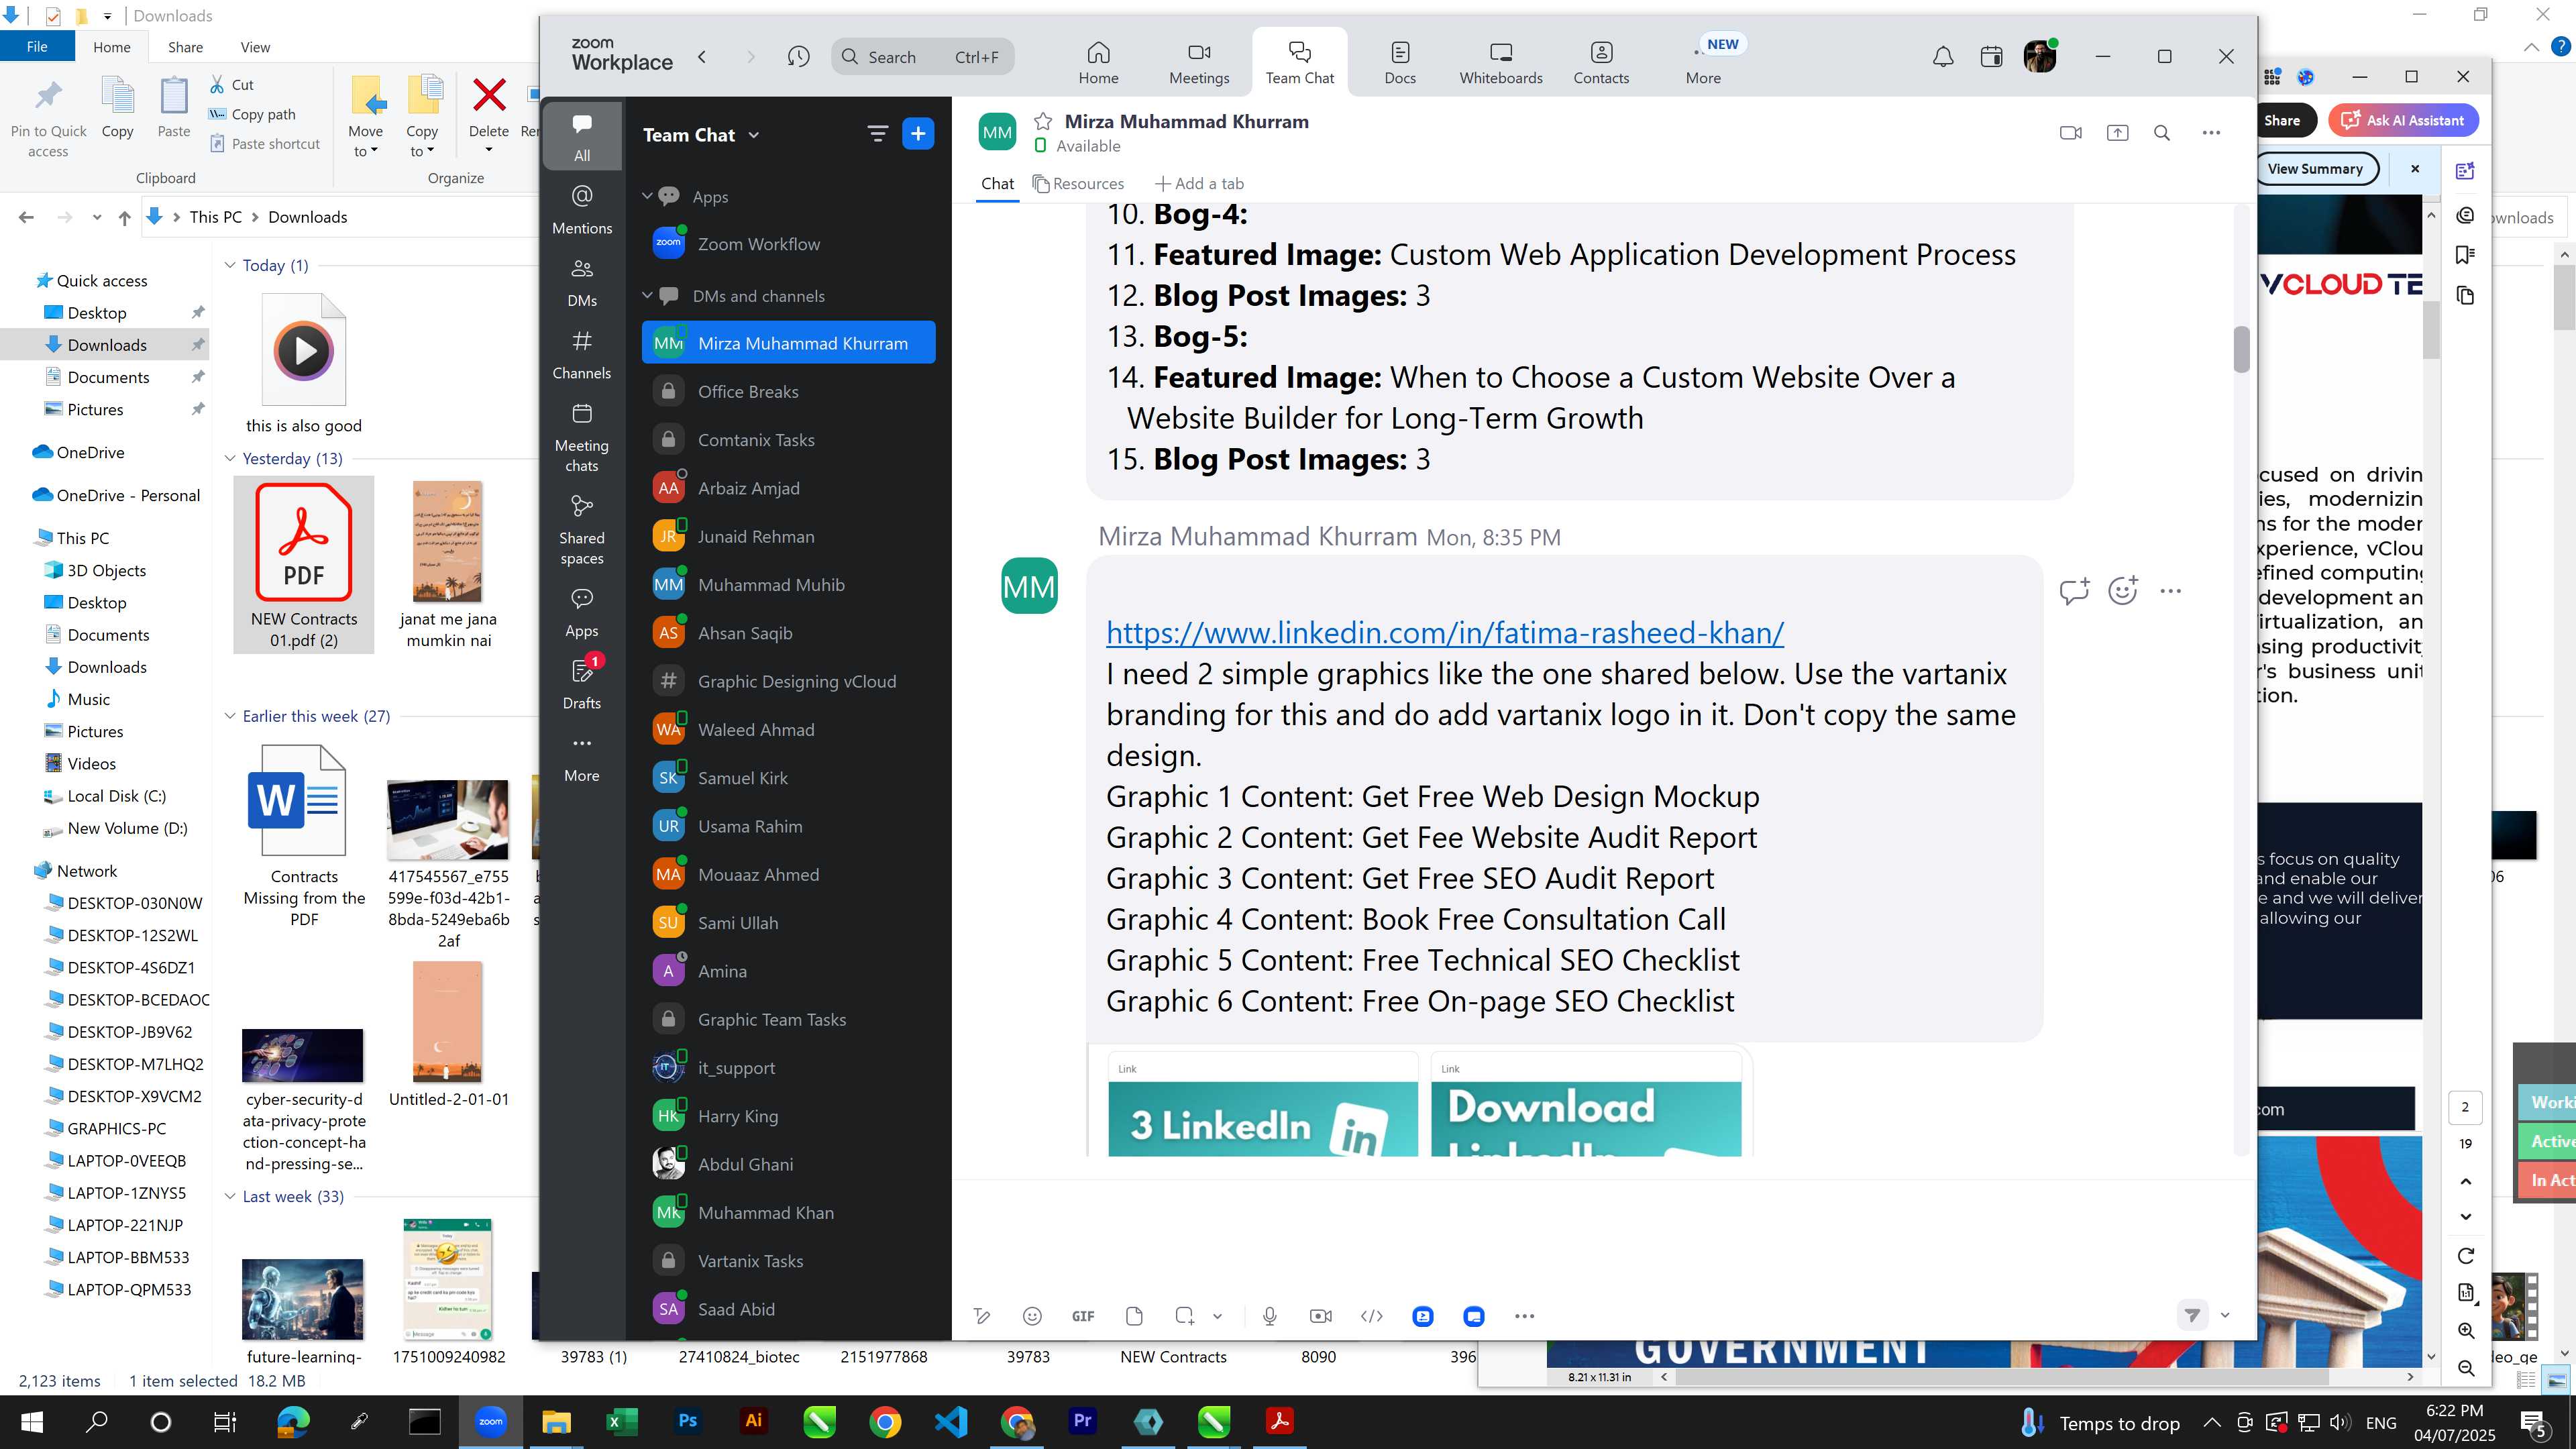
Task: Select OneDrive - Personal in navigation pane
Action: [x=117, y=495]
